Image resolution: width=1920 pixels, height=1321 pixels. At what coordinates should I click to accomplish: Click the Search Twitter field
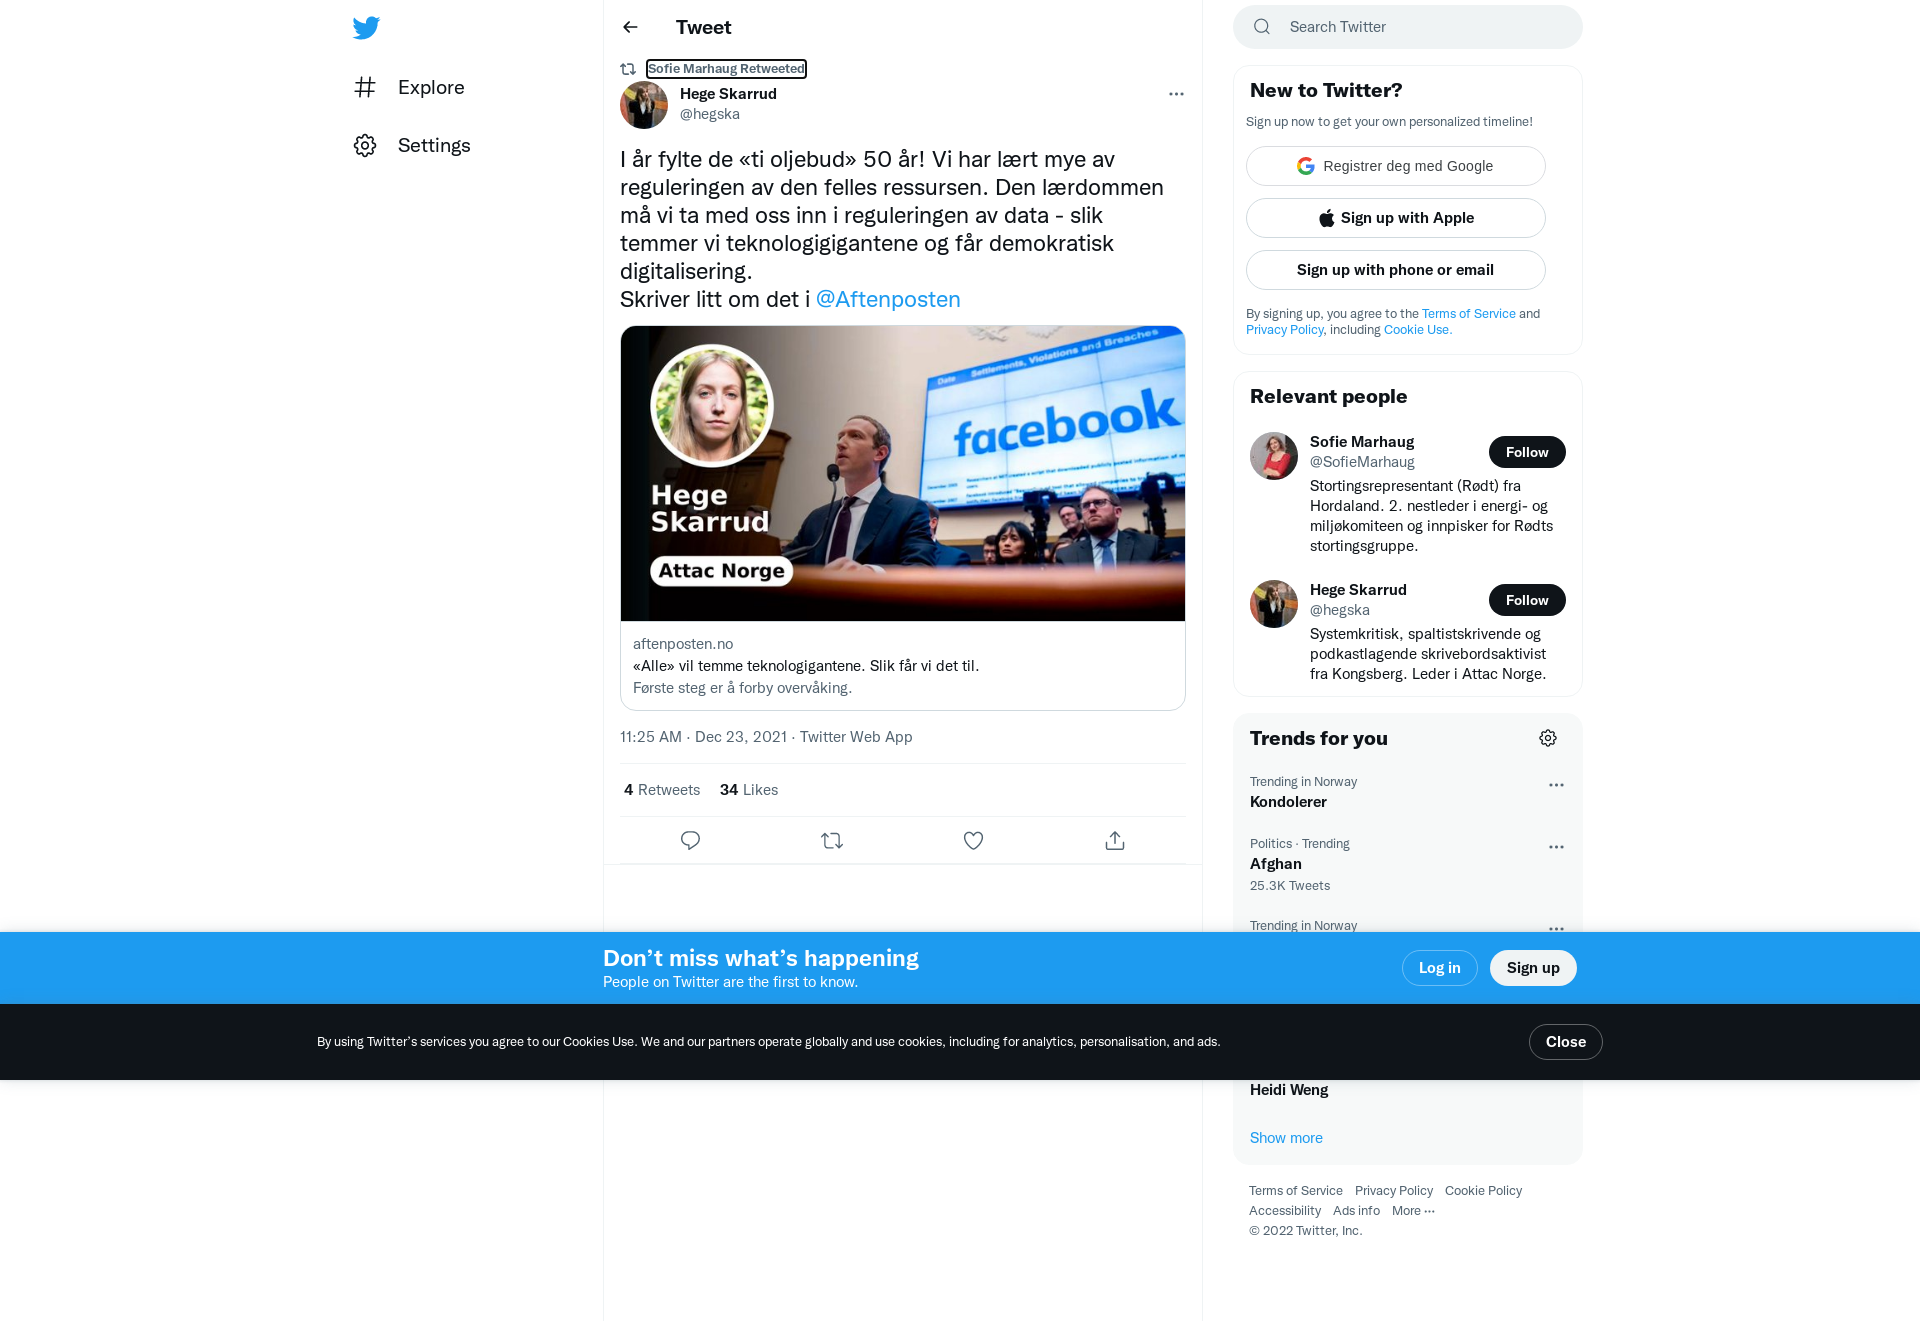pos(1408,27)
